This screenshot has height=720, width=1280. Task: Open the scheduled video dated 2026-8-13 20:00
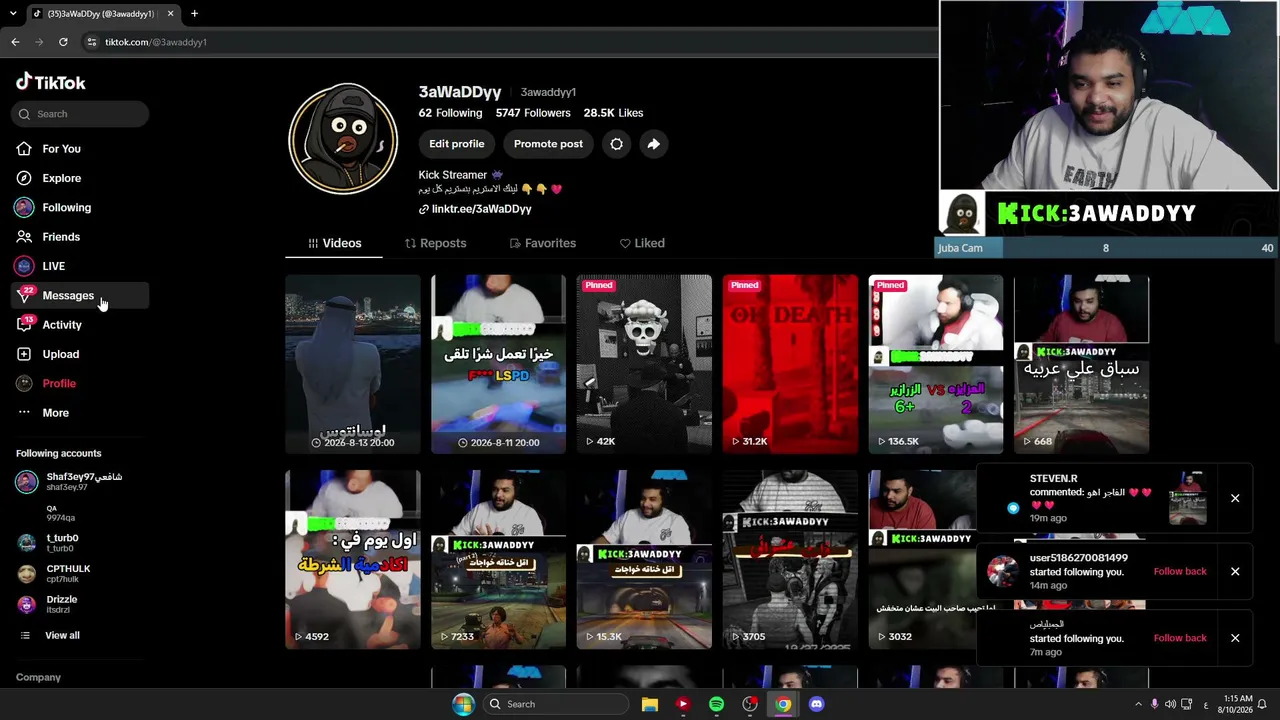(353, 364)
